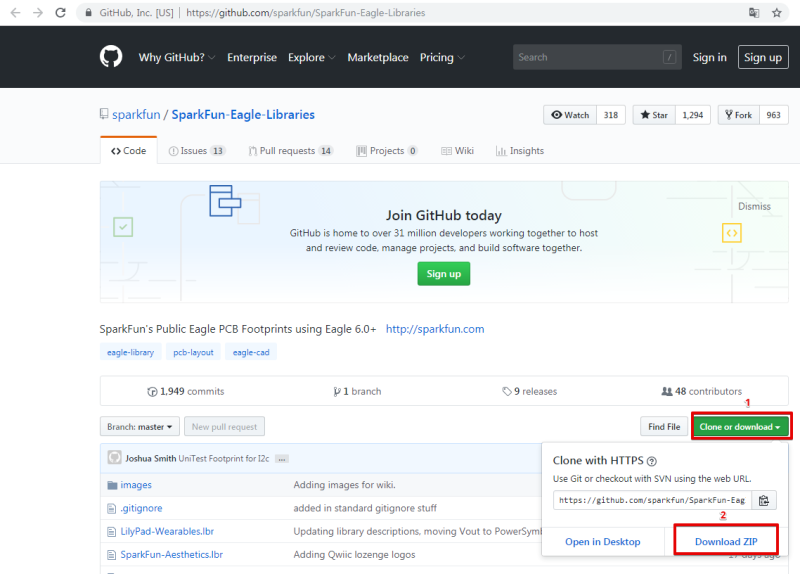Dismiss the Join GitHub banner
The width and height of the screenshot is (800, 574).
click(754, 206)
